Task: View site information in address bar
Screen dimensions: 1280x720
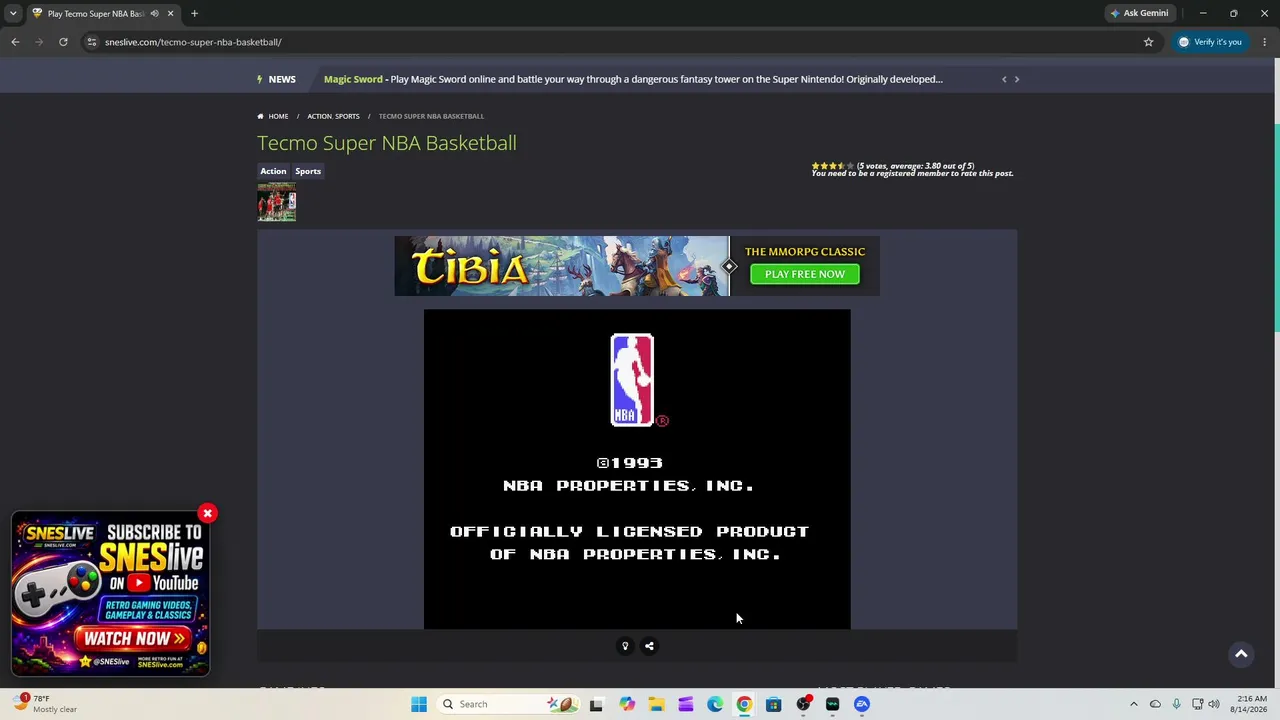Action: 91,42
